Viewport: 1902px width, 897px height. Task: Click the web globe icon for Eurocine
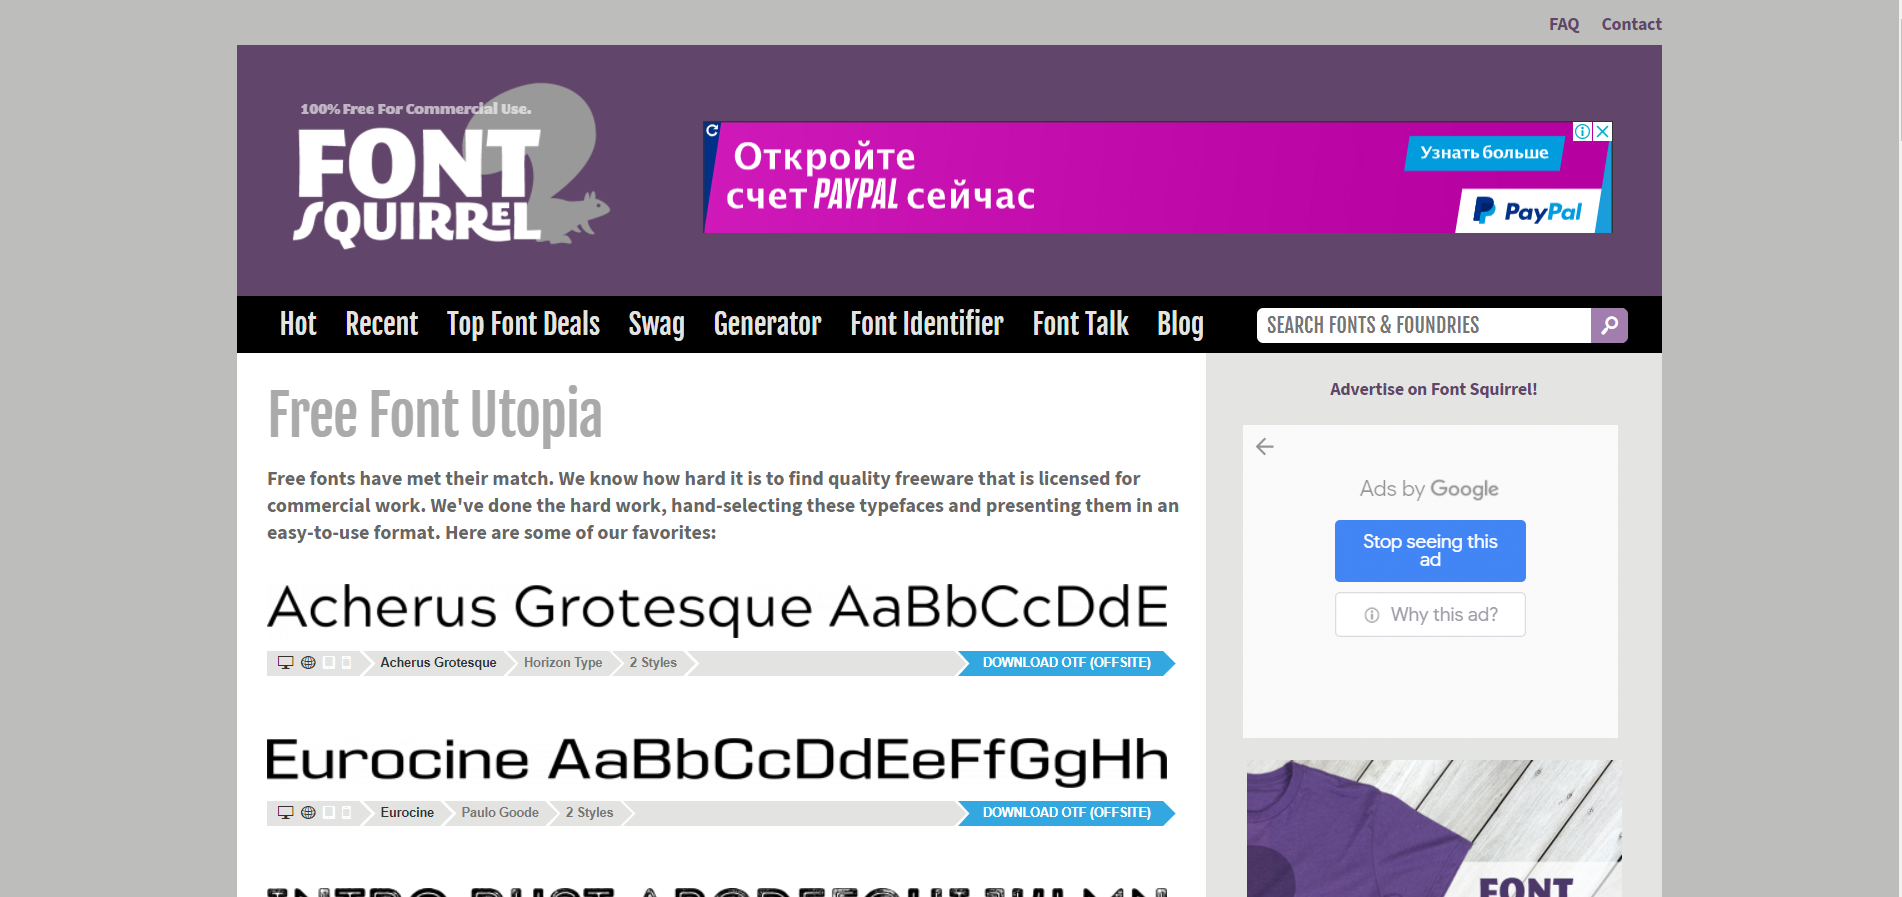pos(308,812)
